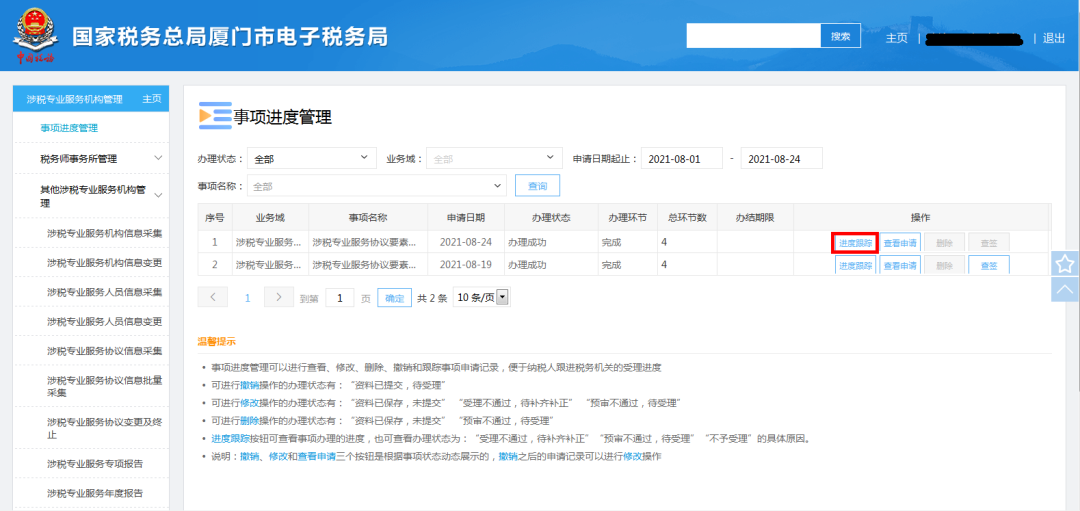Select 事项进度管理 in sidebar
This screenshot has width=1080, height=511.
pyautogui.click(x=69, y=128)
